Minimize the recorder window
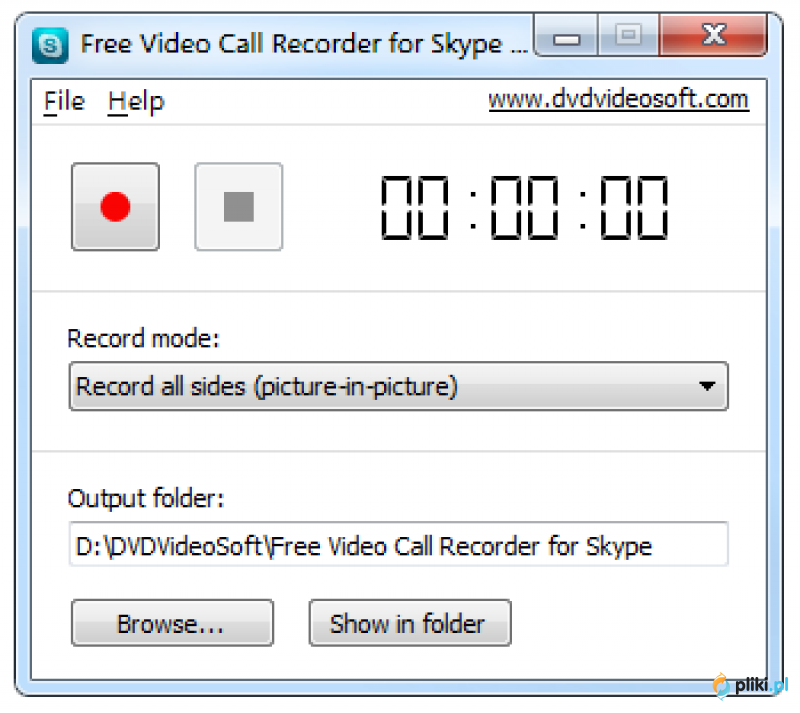The height and width of the screenshot is (713, 800). coord(566,36)
